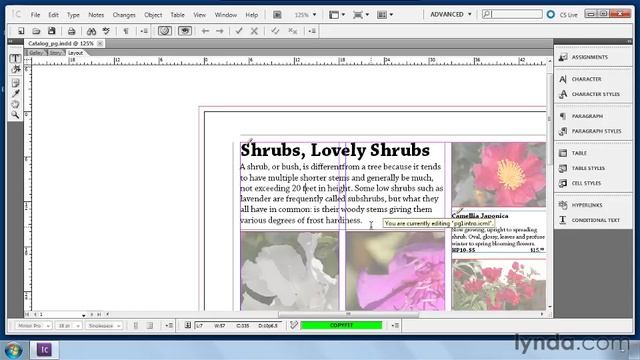Open the Table menu
Screen dimensions: 640x360
(x=178, y=15)
